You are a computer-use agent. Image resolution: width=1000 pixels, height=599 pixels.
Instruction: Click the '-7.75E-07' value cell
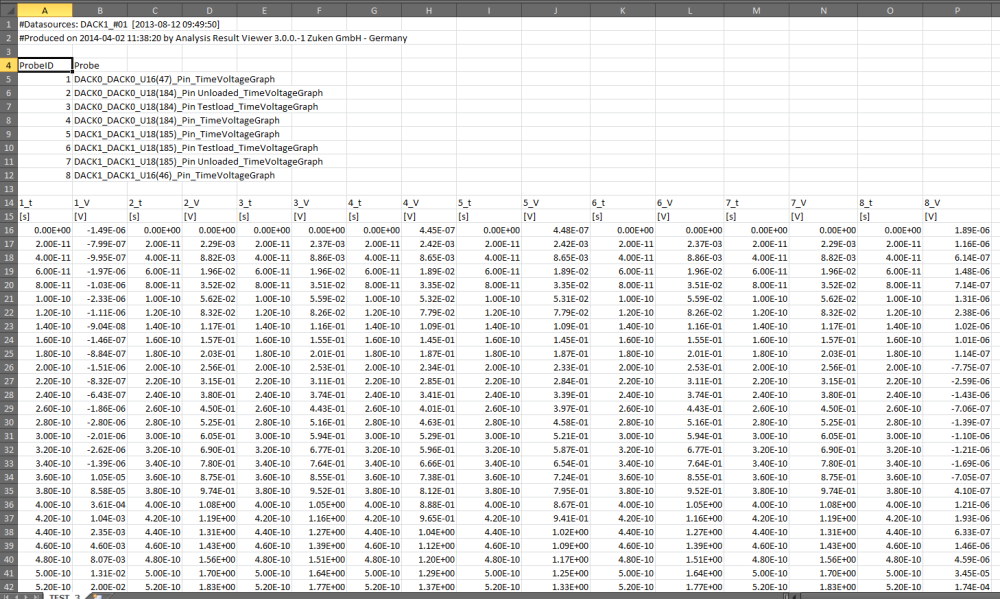pos(957,367)
